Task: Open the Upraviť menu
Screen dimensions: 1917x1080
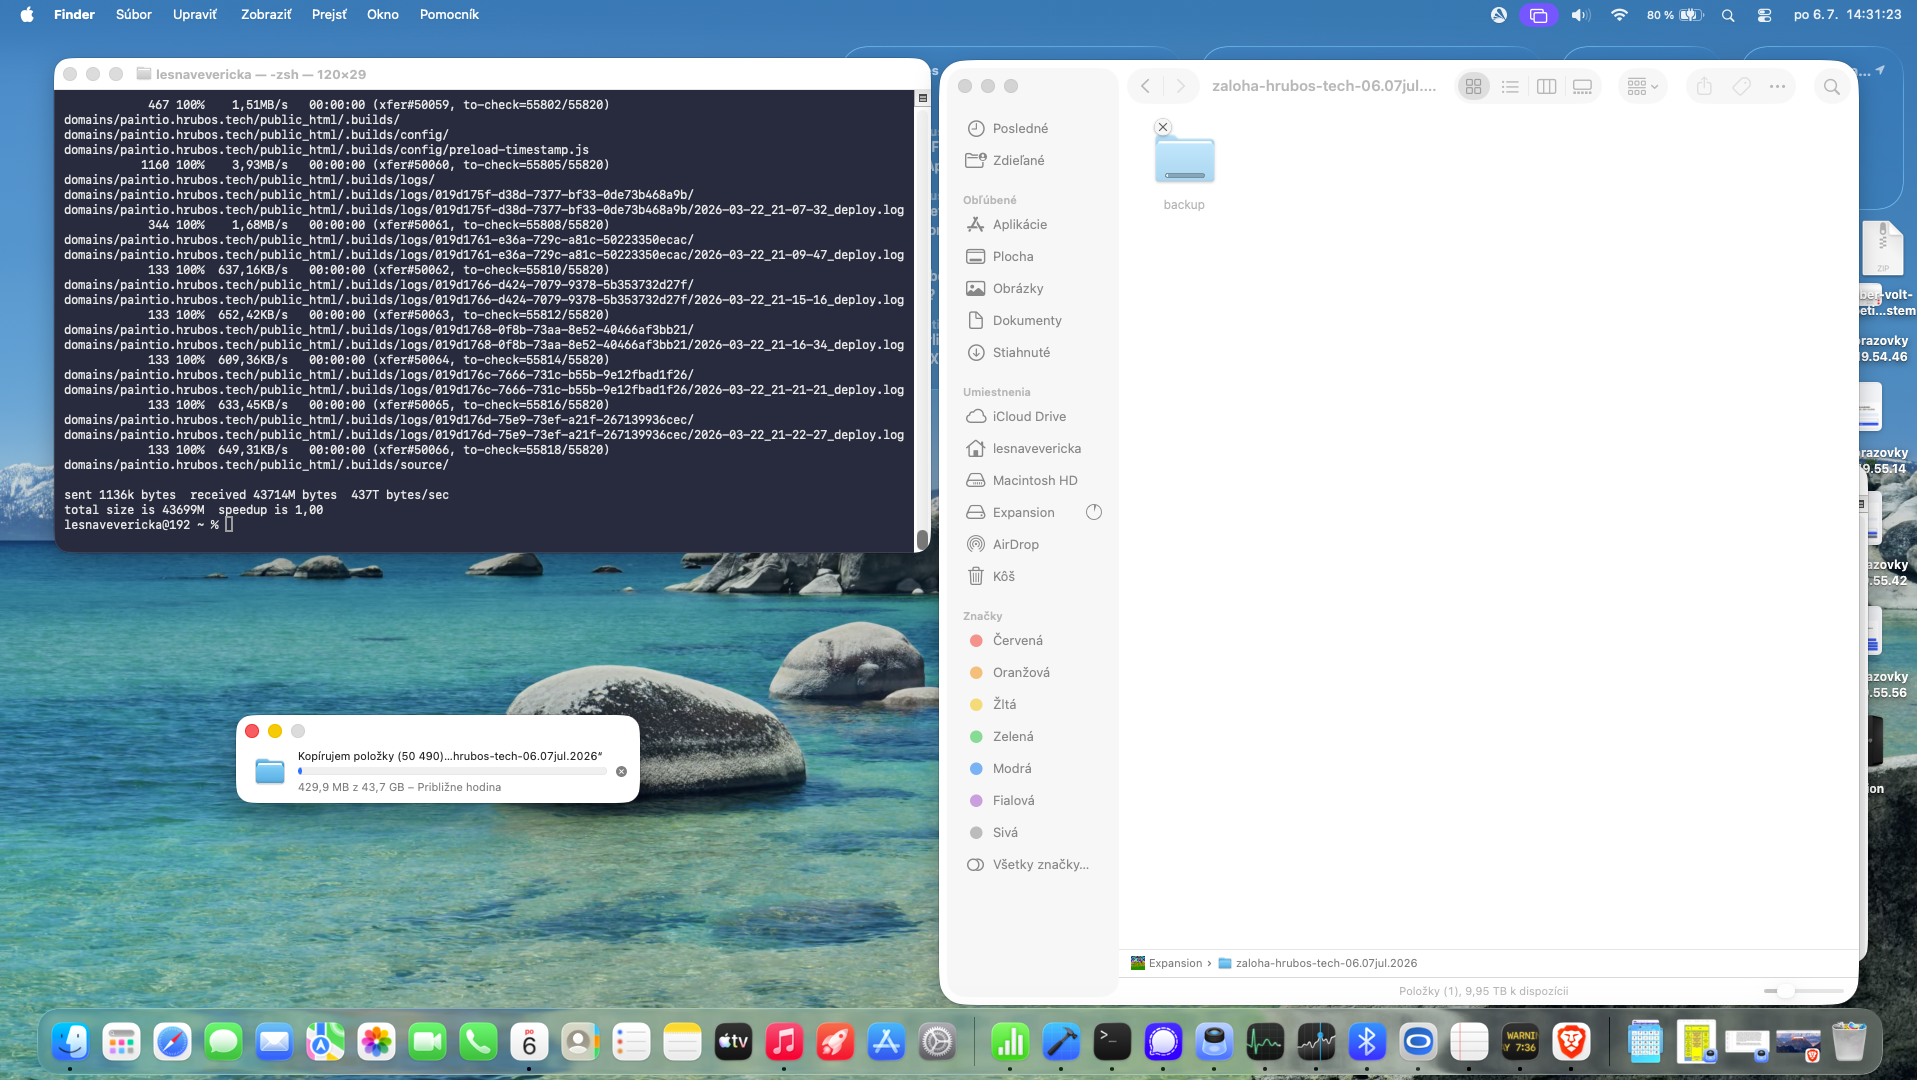Action: (195, 15)
